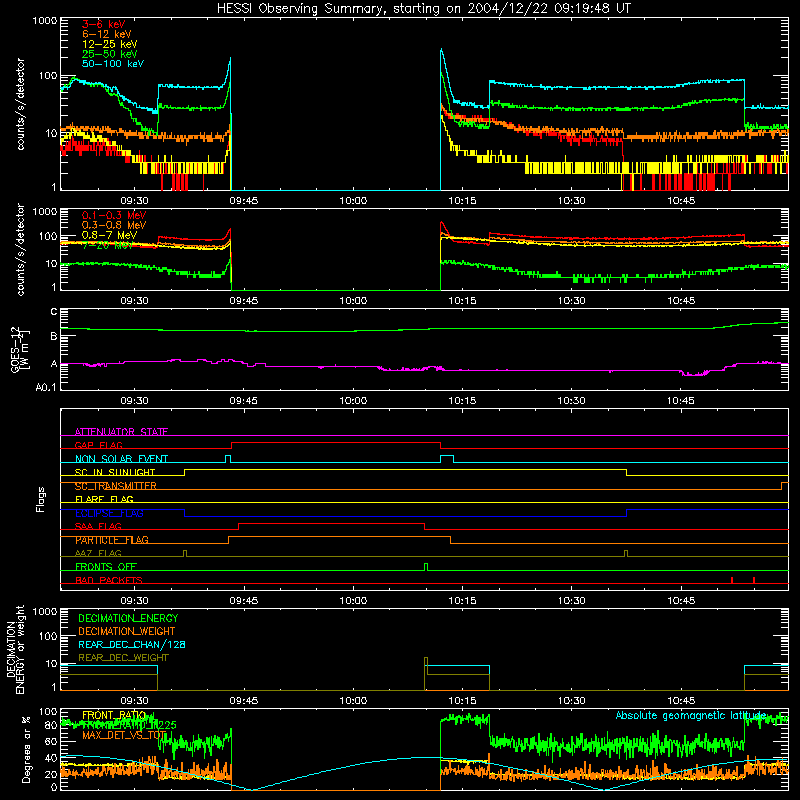Click the 0.8-7 MeV legend label

point(109,235)
